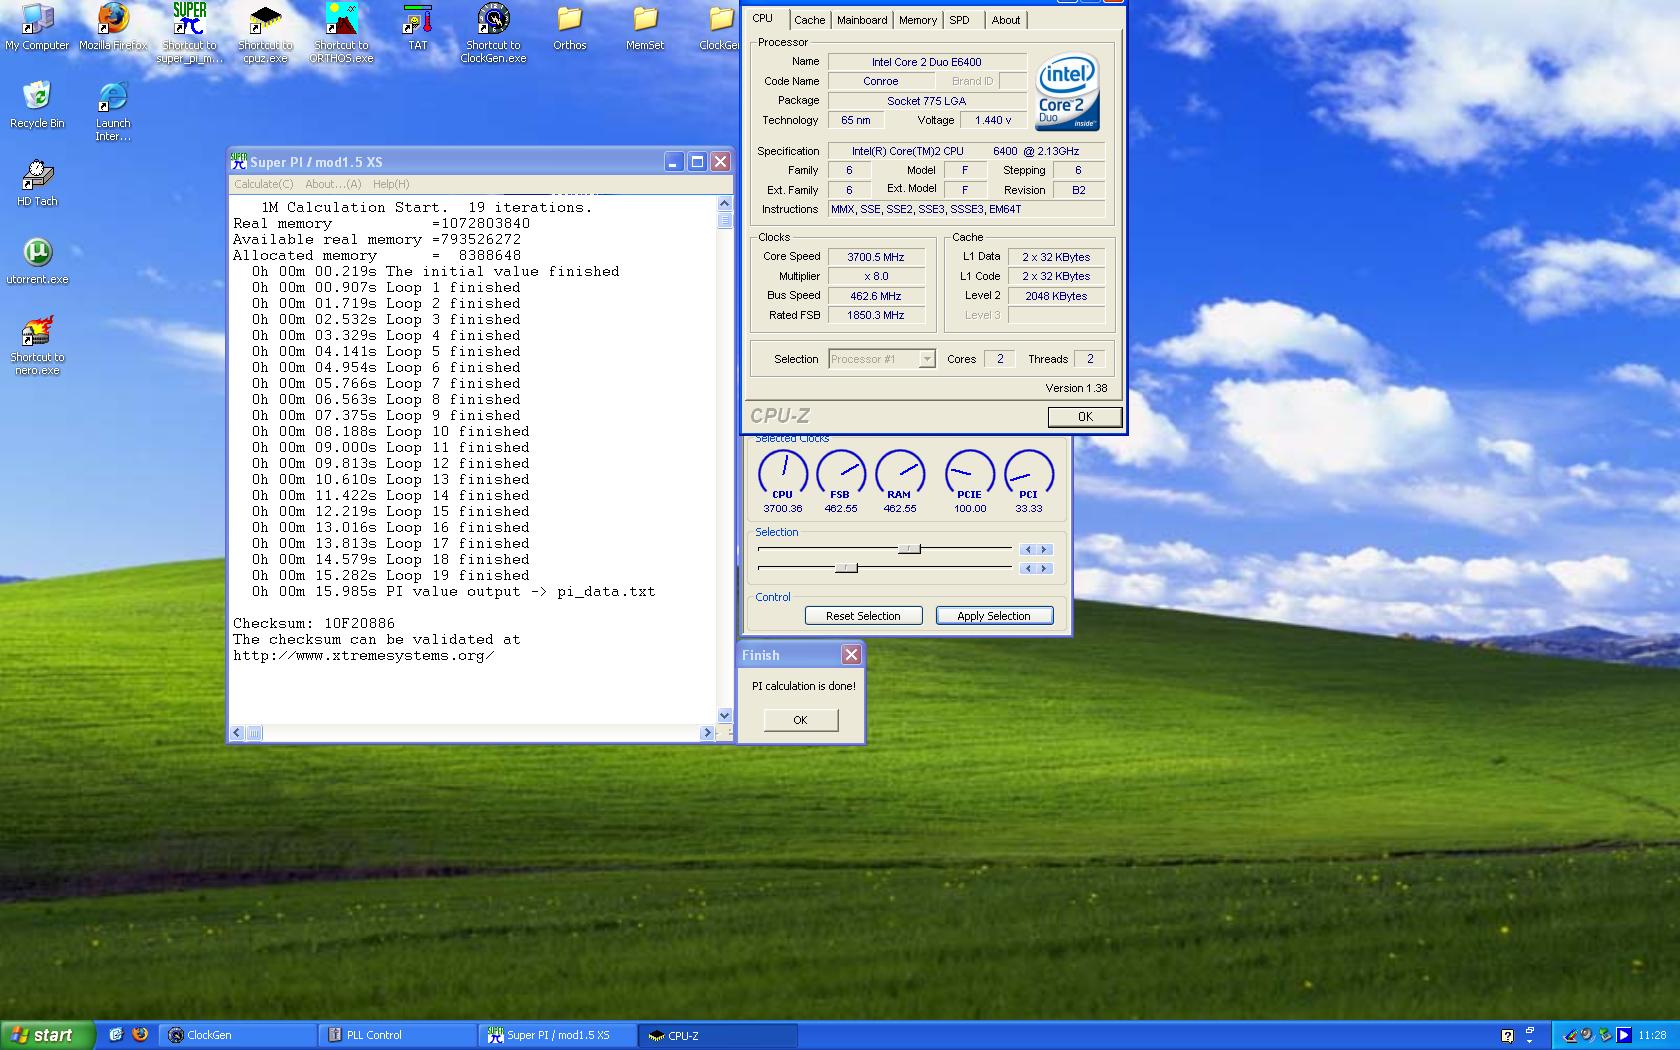Click the Core Speed 3700.5 MHz field
1680x1050 pixels.
876,257
